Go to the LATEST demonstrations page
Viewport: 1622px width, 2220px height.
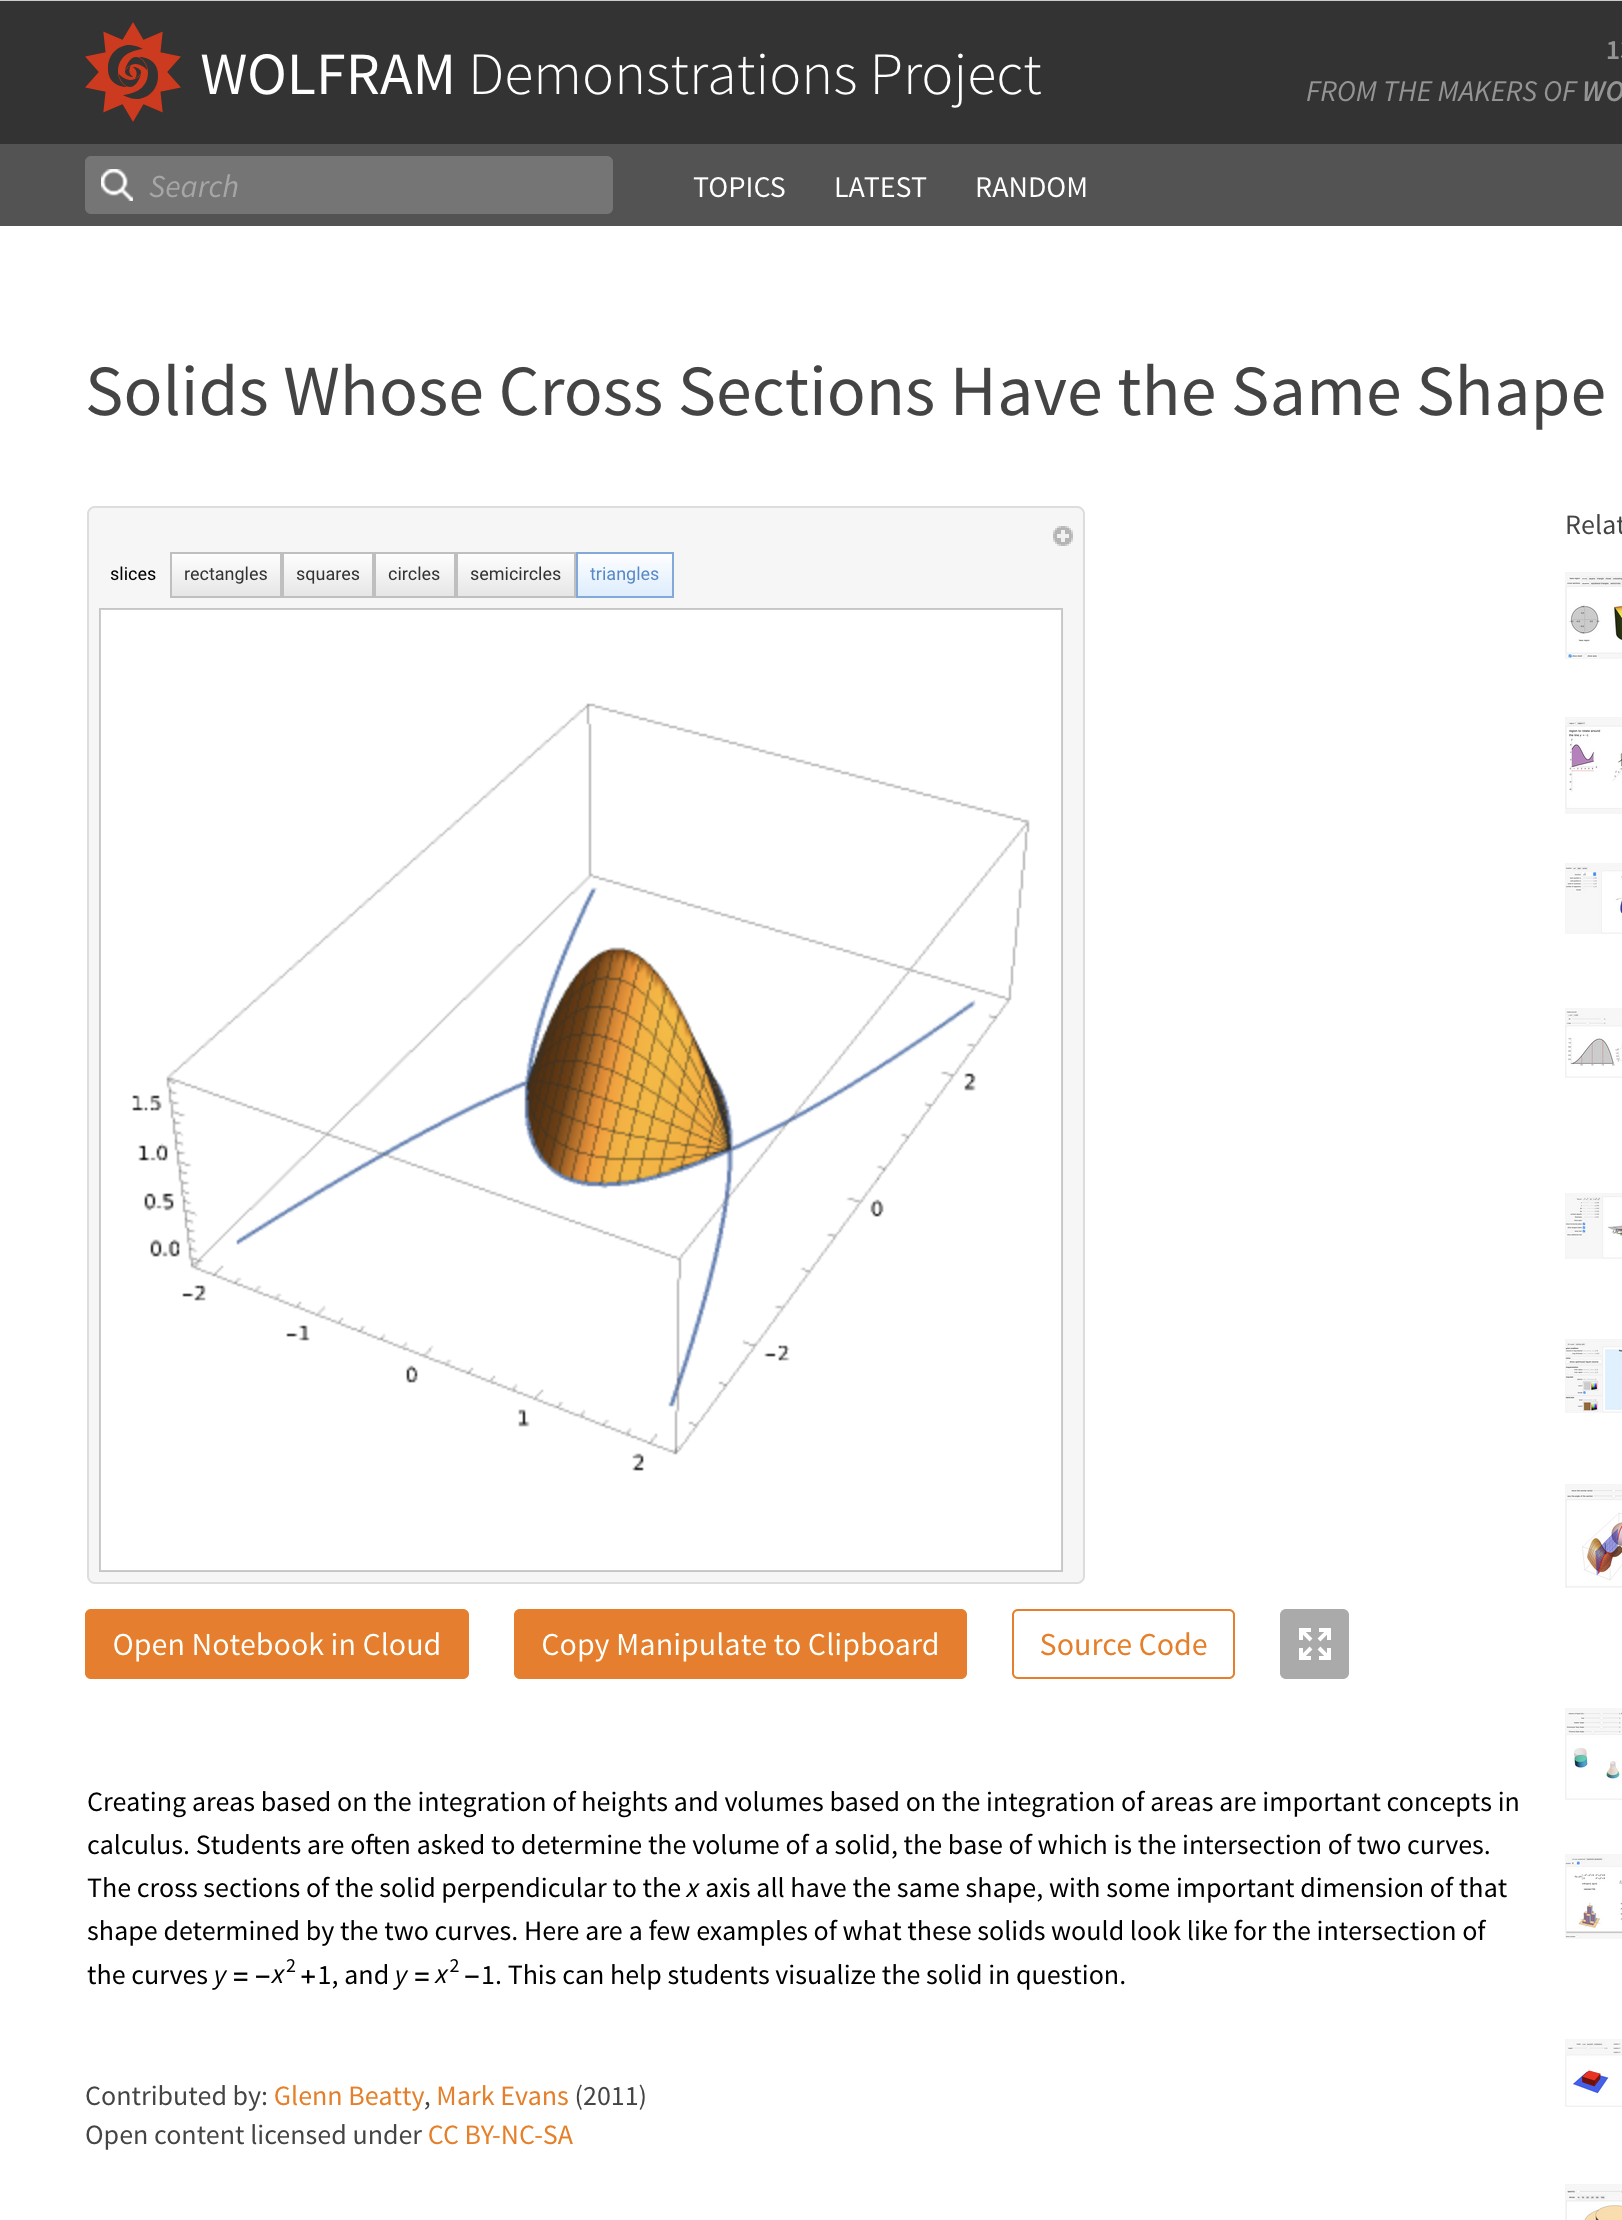coord(880,187)
